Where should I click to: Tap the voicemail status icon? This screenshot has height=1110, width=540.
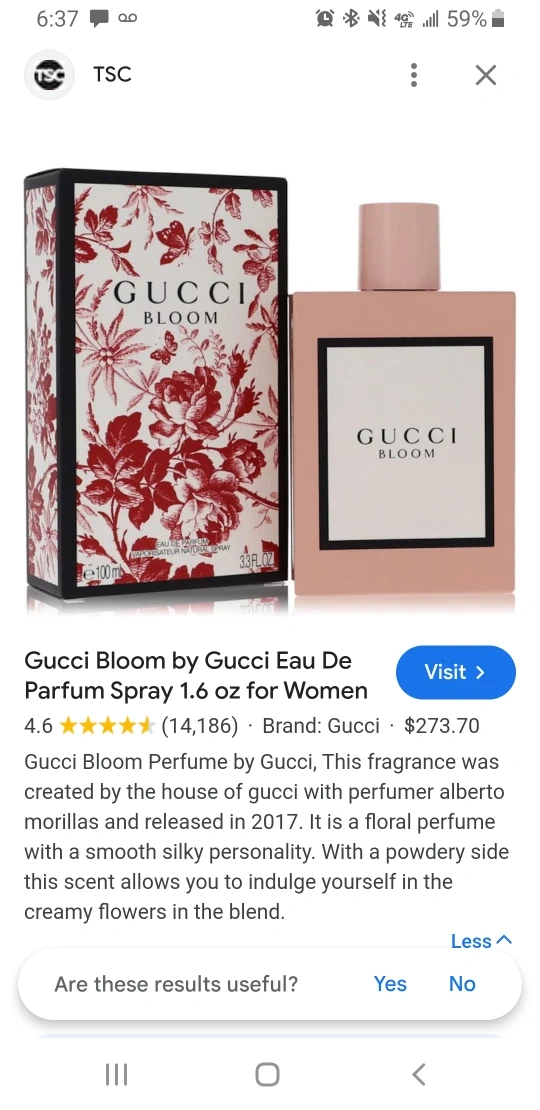127,18
